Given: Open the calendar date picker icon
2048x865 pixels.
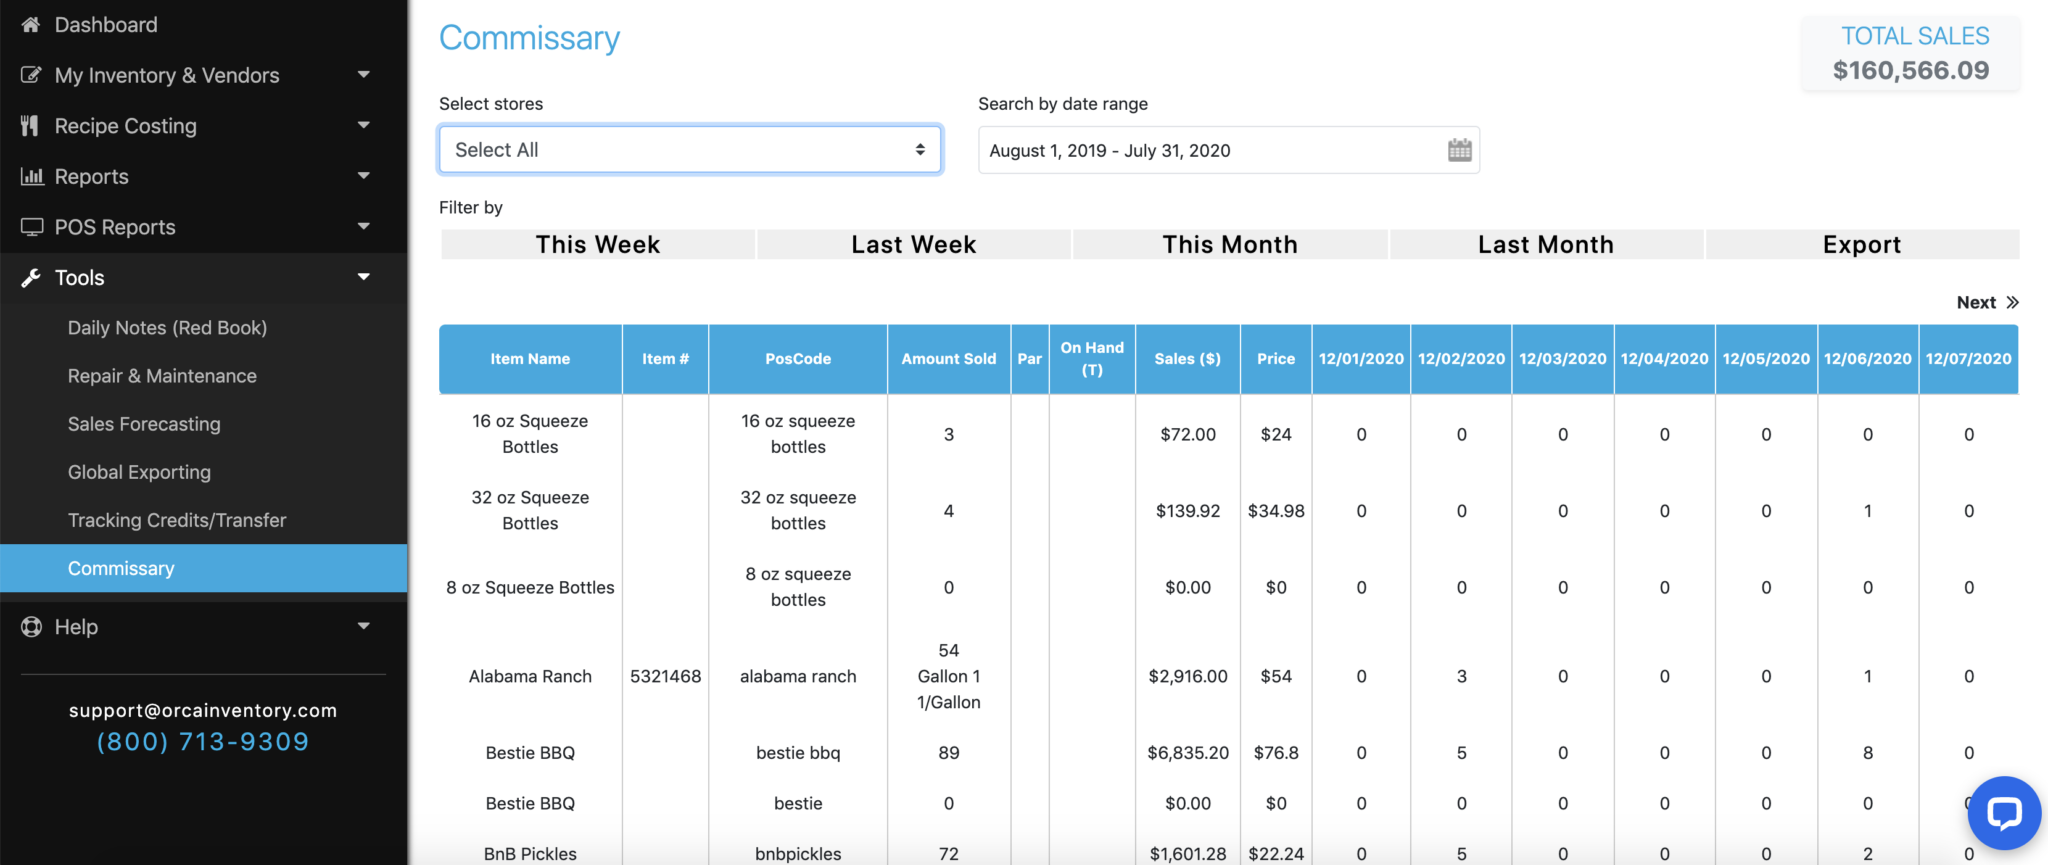Looking at the screenshot, I should [1459, 151].
